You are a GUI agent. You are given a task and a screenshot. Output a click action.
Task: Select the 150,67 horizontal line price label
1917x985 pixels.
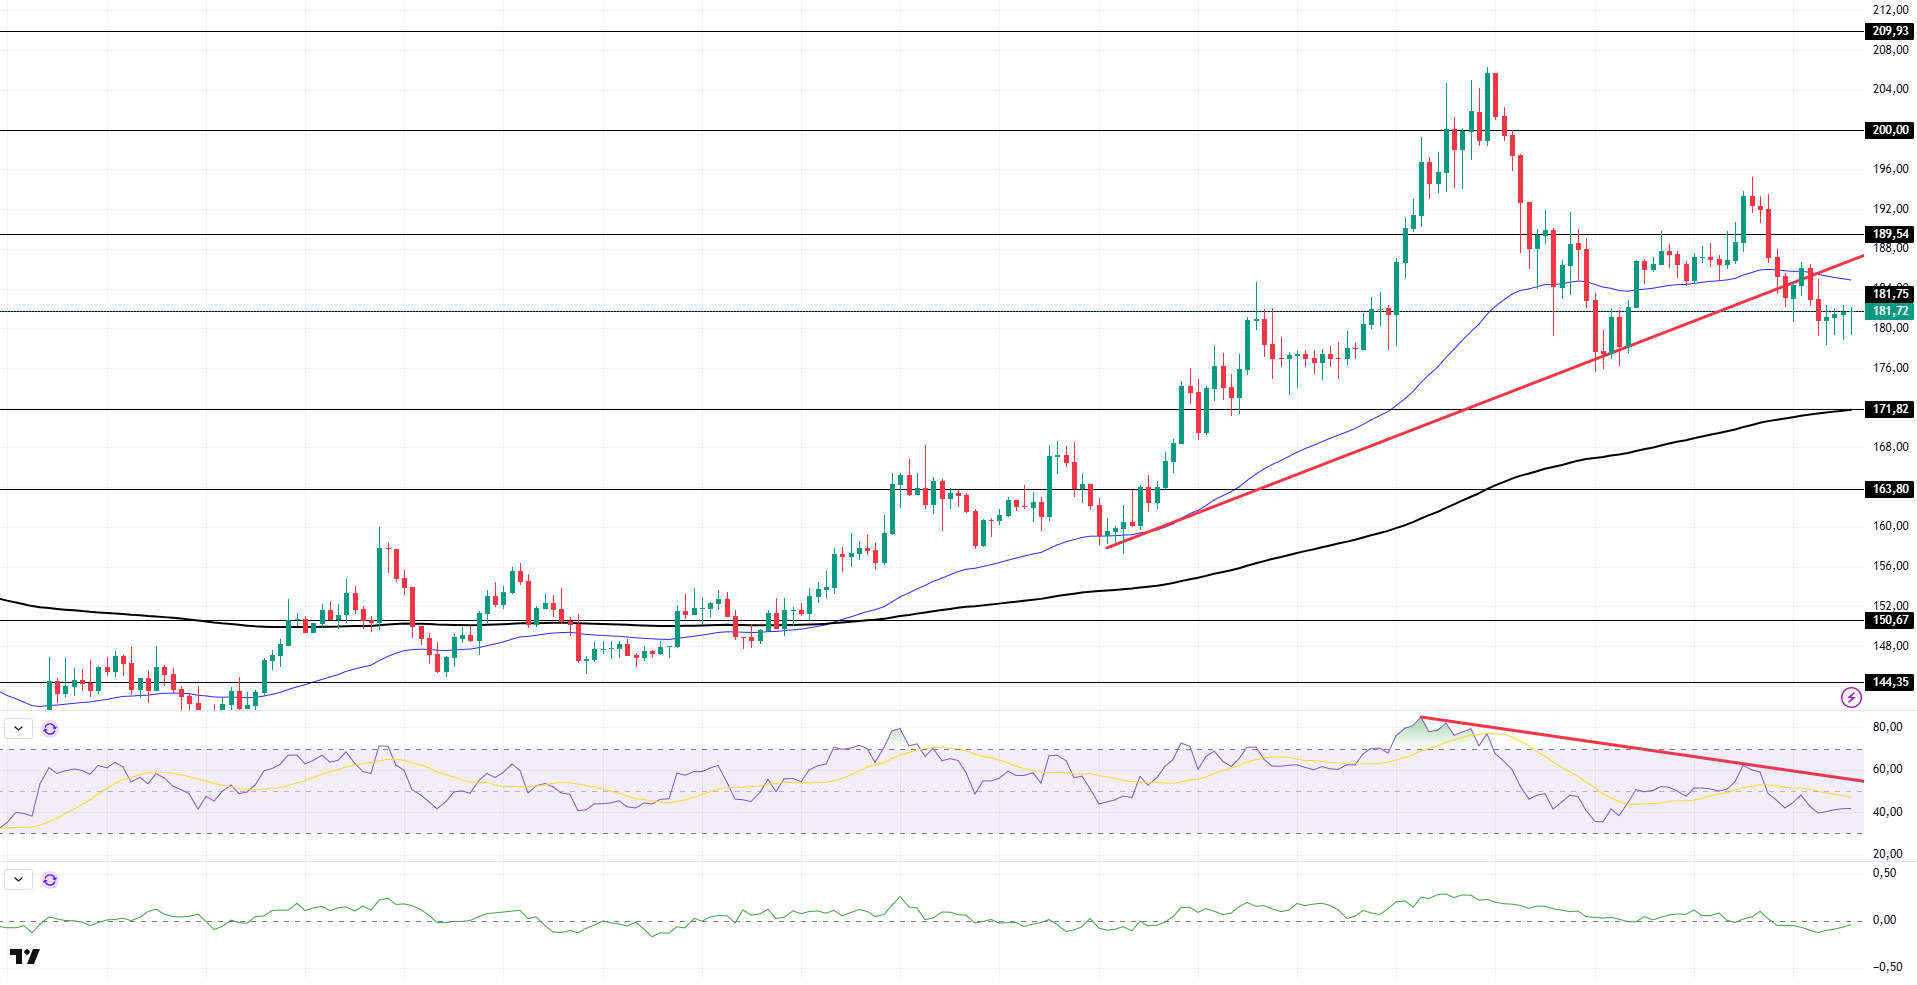[x=1890, y=620]
